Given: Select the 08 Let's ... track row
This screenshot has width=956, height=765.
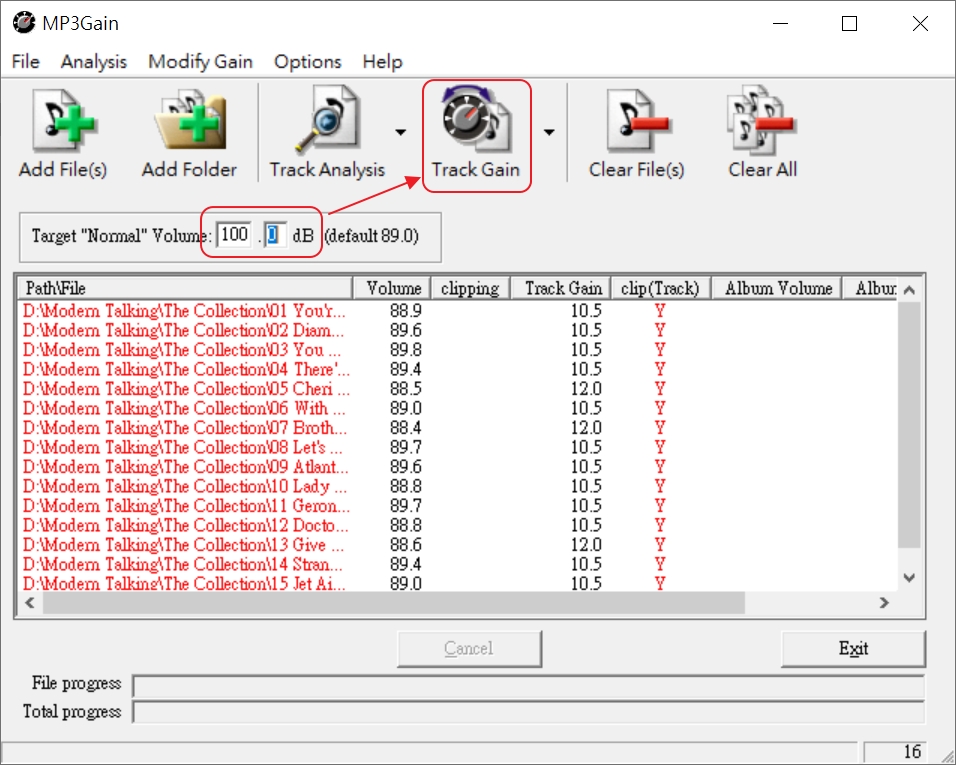Looking at the screenshot, I should pyautogui.click(x=457, y=447).
